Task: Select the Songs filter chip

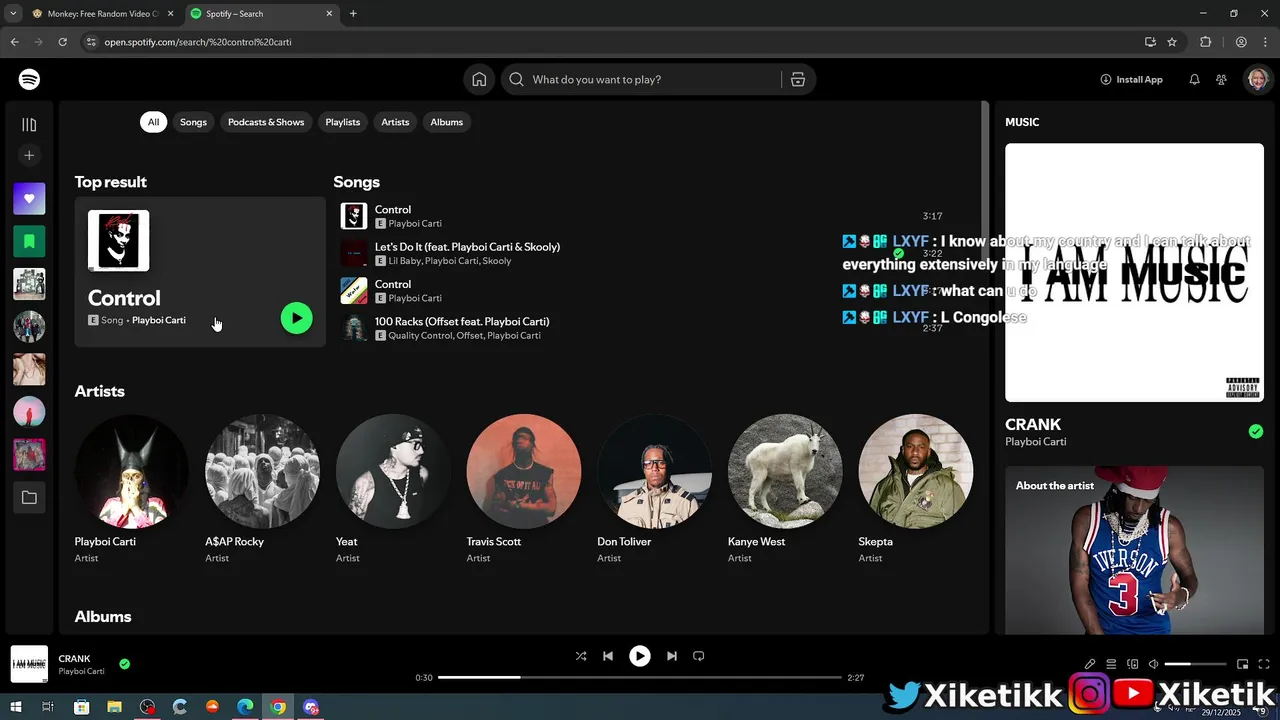Action: pyautogui.click(x=193, y=122)
